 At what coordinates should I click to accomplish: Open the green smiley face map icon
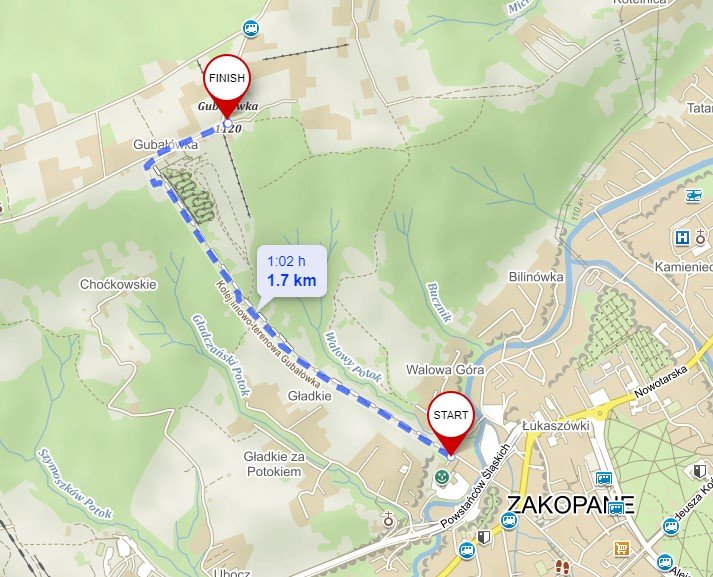point(442,477)
